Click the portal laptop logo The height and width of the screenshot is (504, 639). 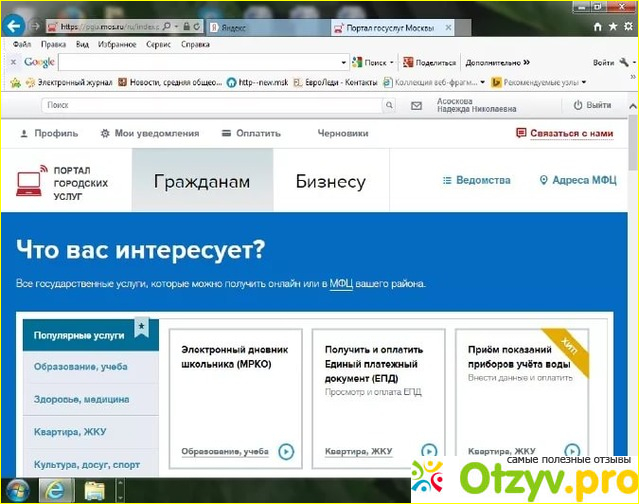click(x=29, y=182)
